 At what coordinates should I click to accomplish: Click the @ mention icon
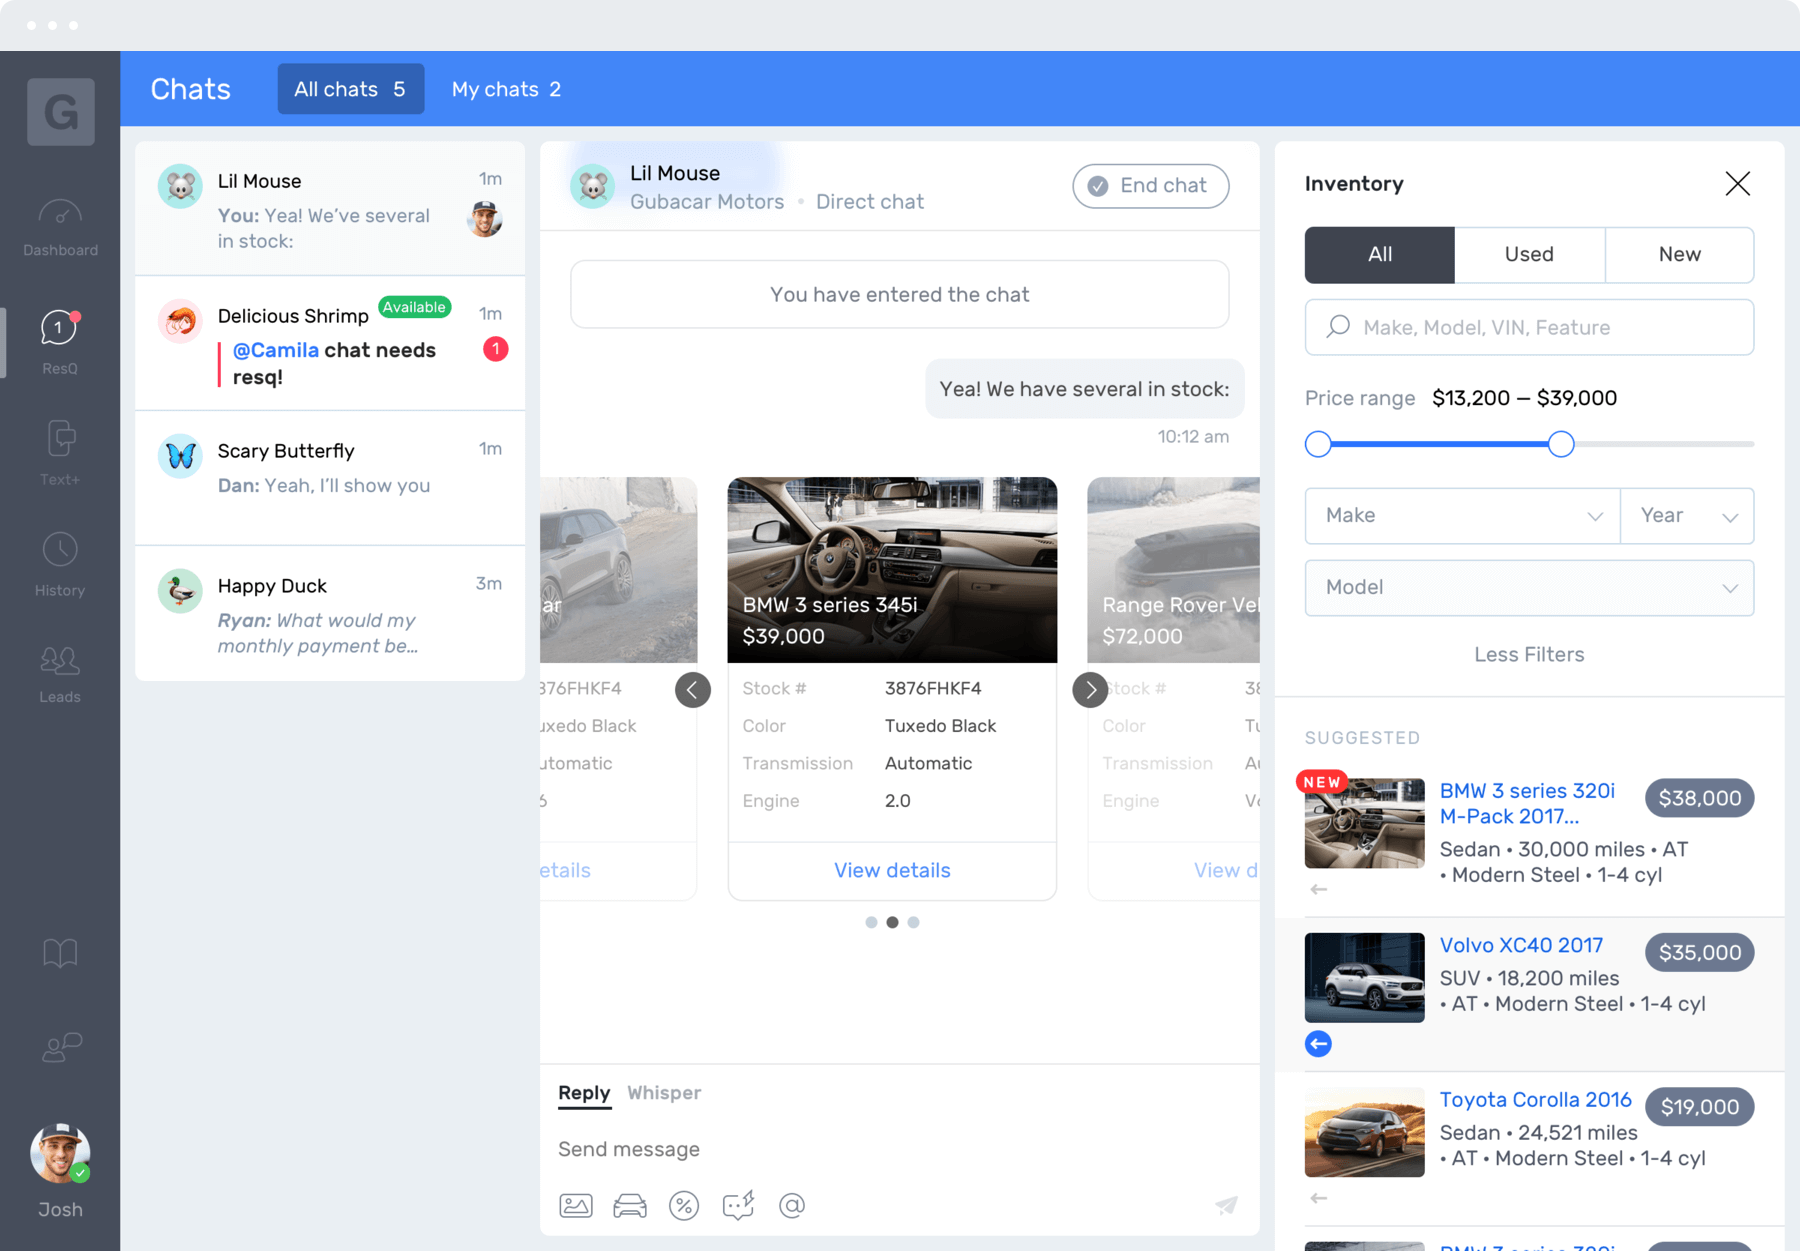[x=792, y=1205]
